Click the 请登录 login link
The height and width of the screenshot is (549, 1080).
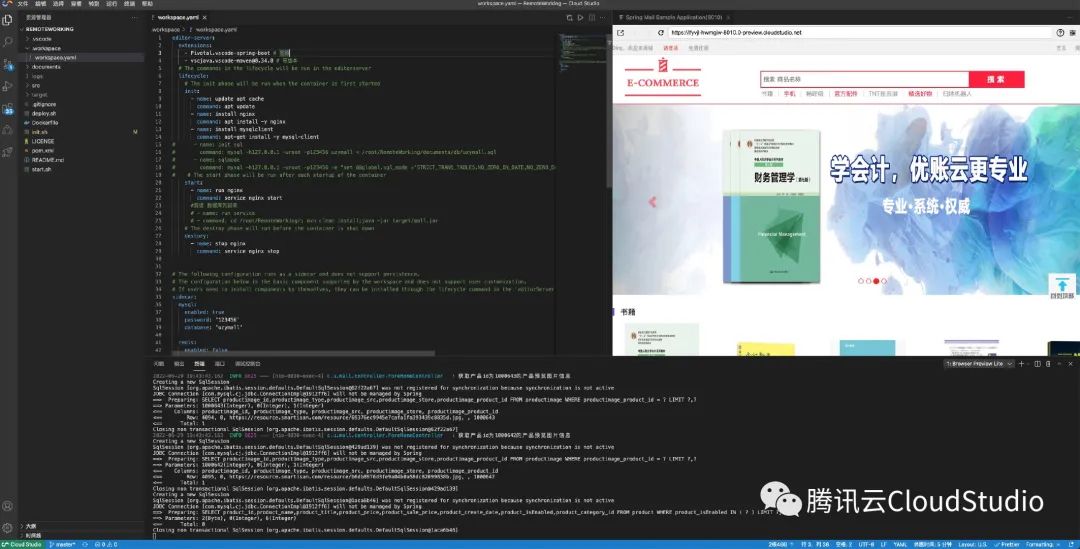[670, 48]
